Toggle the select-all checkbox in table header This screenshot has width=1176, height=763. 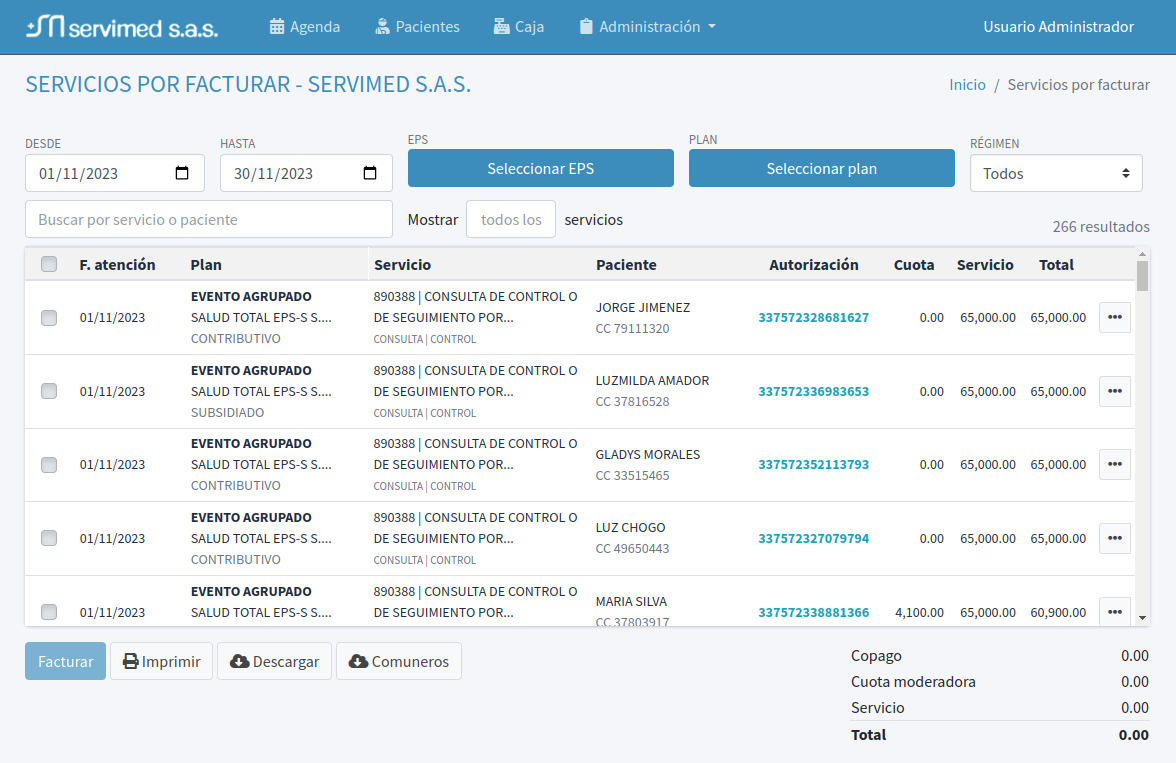(49, 265)
